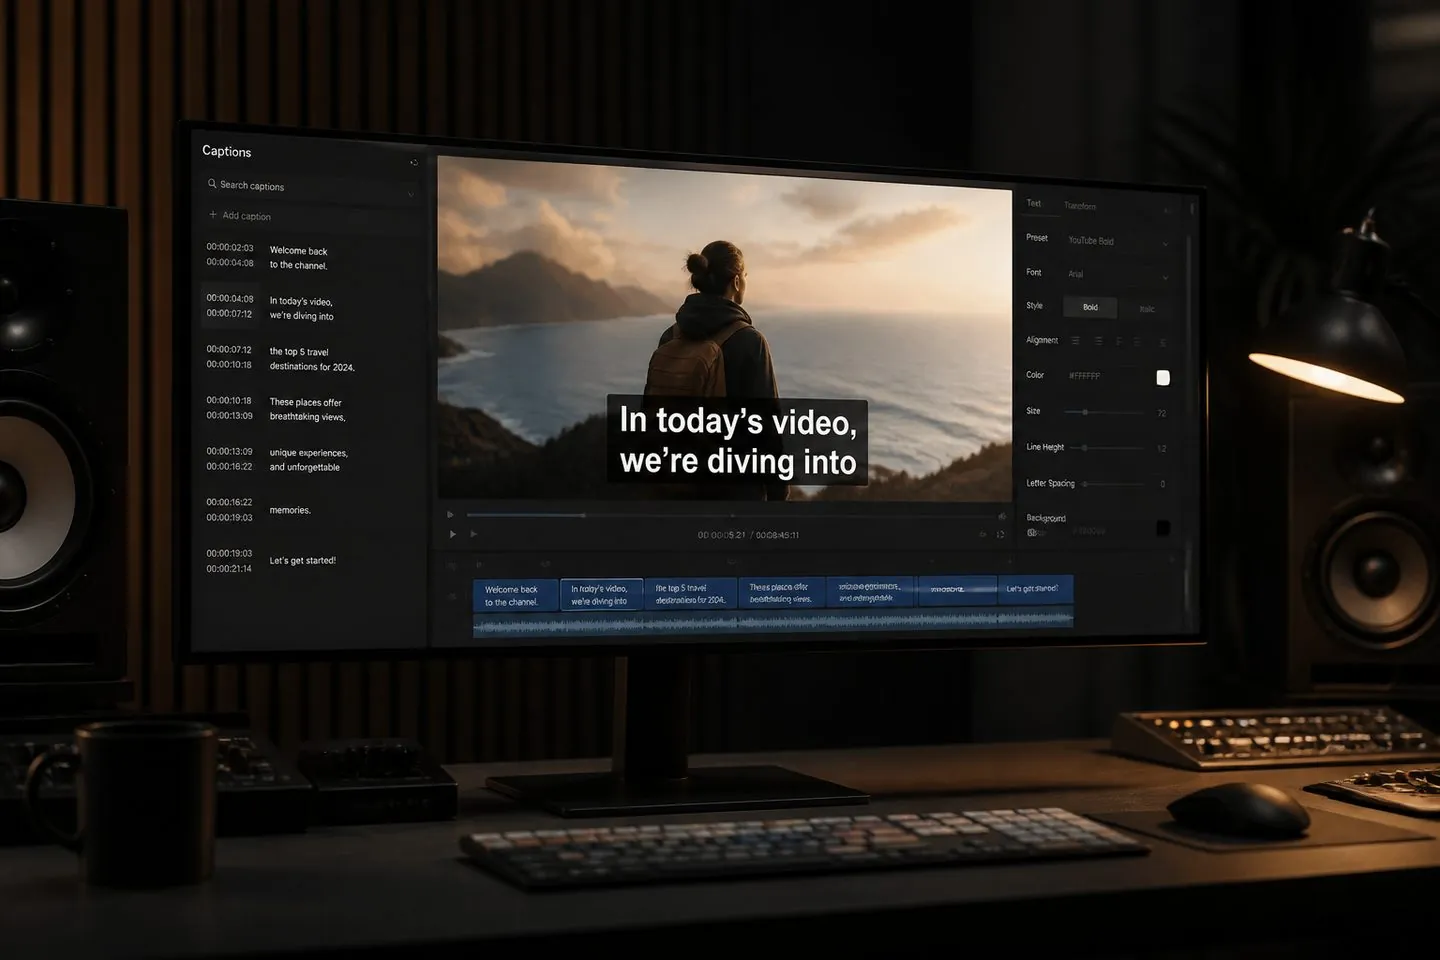The height and width of the screenshot is (960, 1440).
Task: Switch to the Text tab
Action: (x=1034, y=203)
